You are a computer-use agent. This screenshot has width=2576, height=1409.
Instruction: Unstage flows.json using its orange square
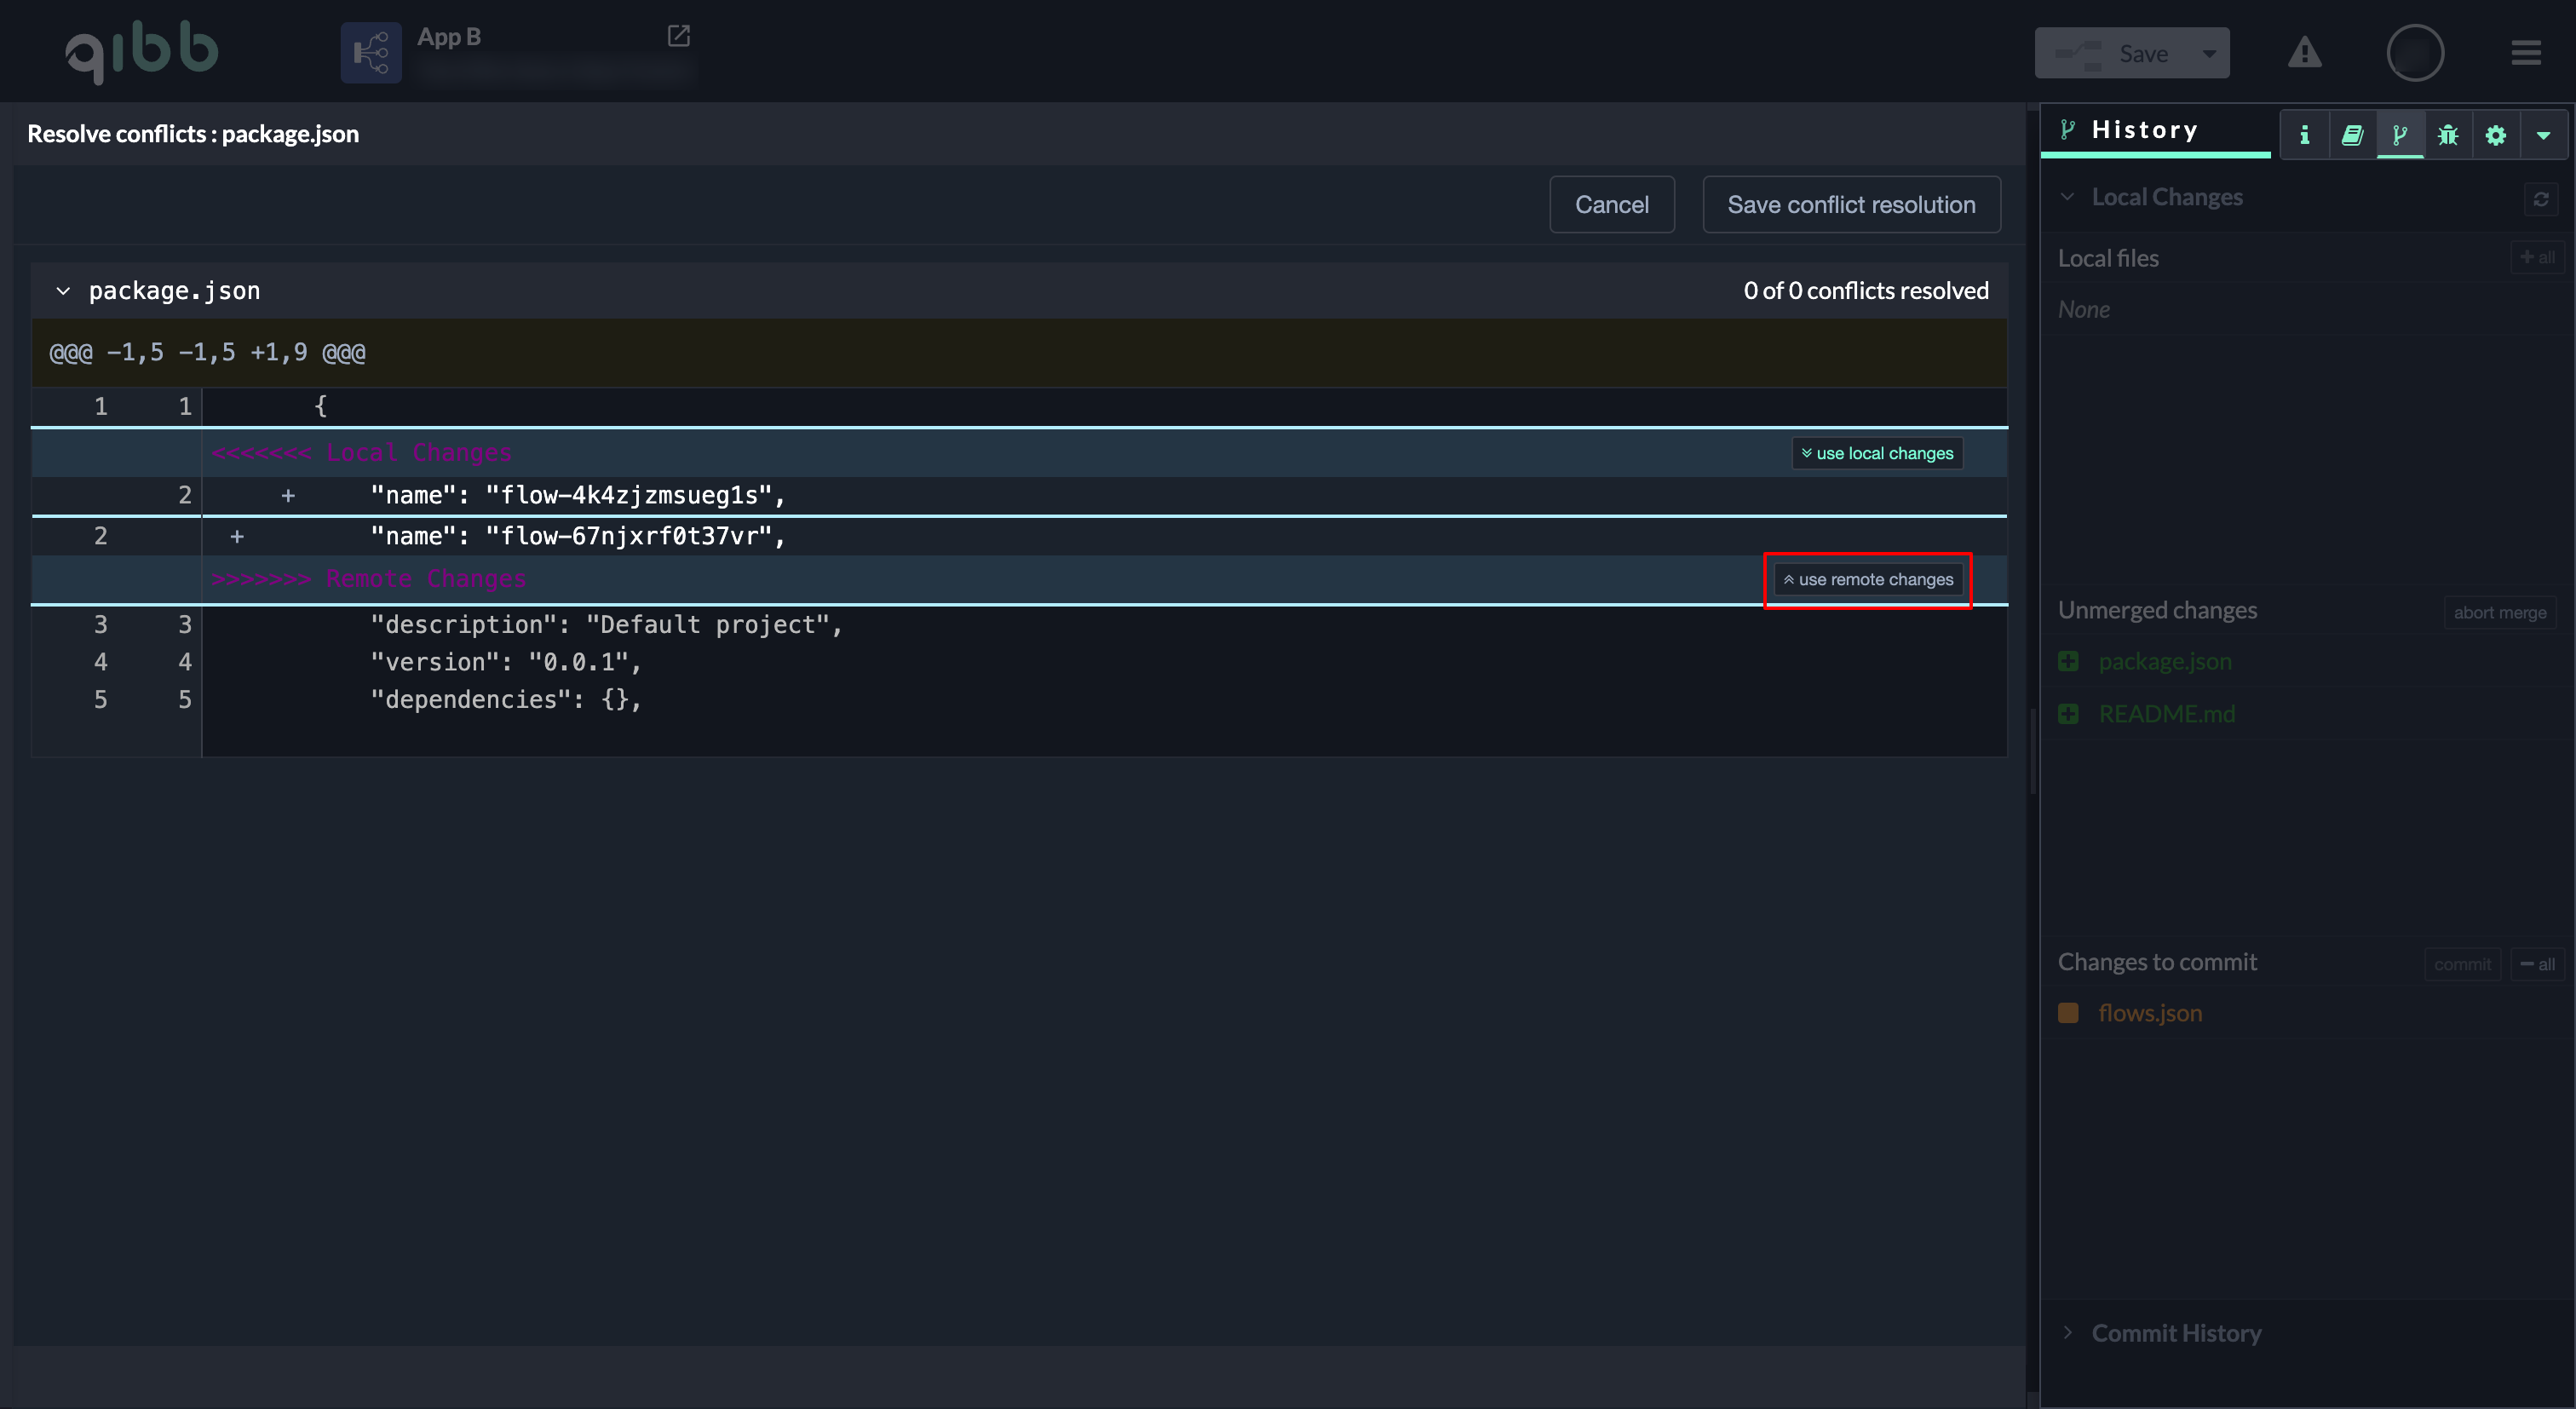pyautogui.click(x=2068, y=1013)
